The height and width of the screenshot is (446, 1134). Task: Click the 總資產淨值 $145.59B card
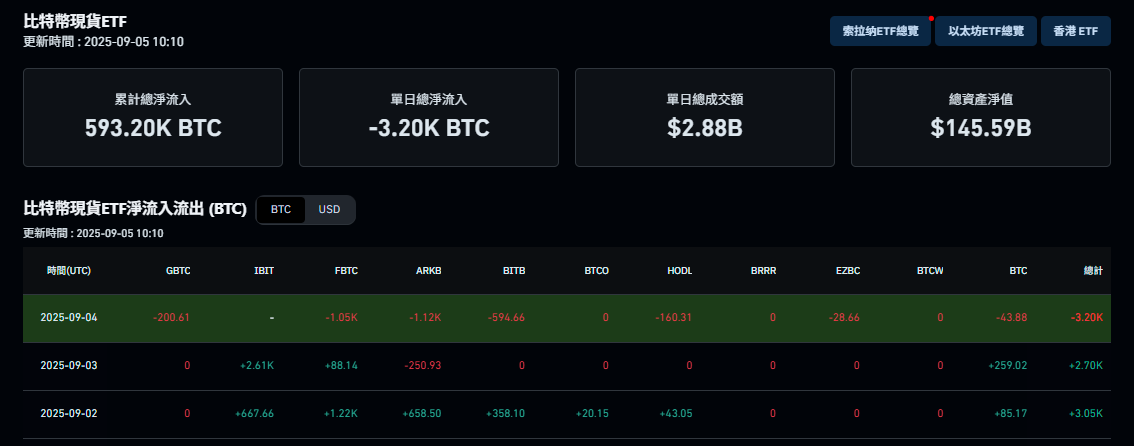(981, 118)
